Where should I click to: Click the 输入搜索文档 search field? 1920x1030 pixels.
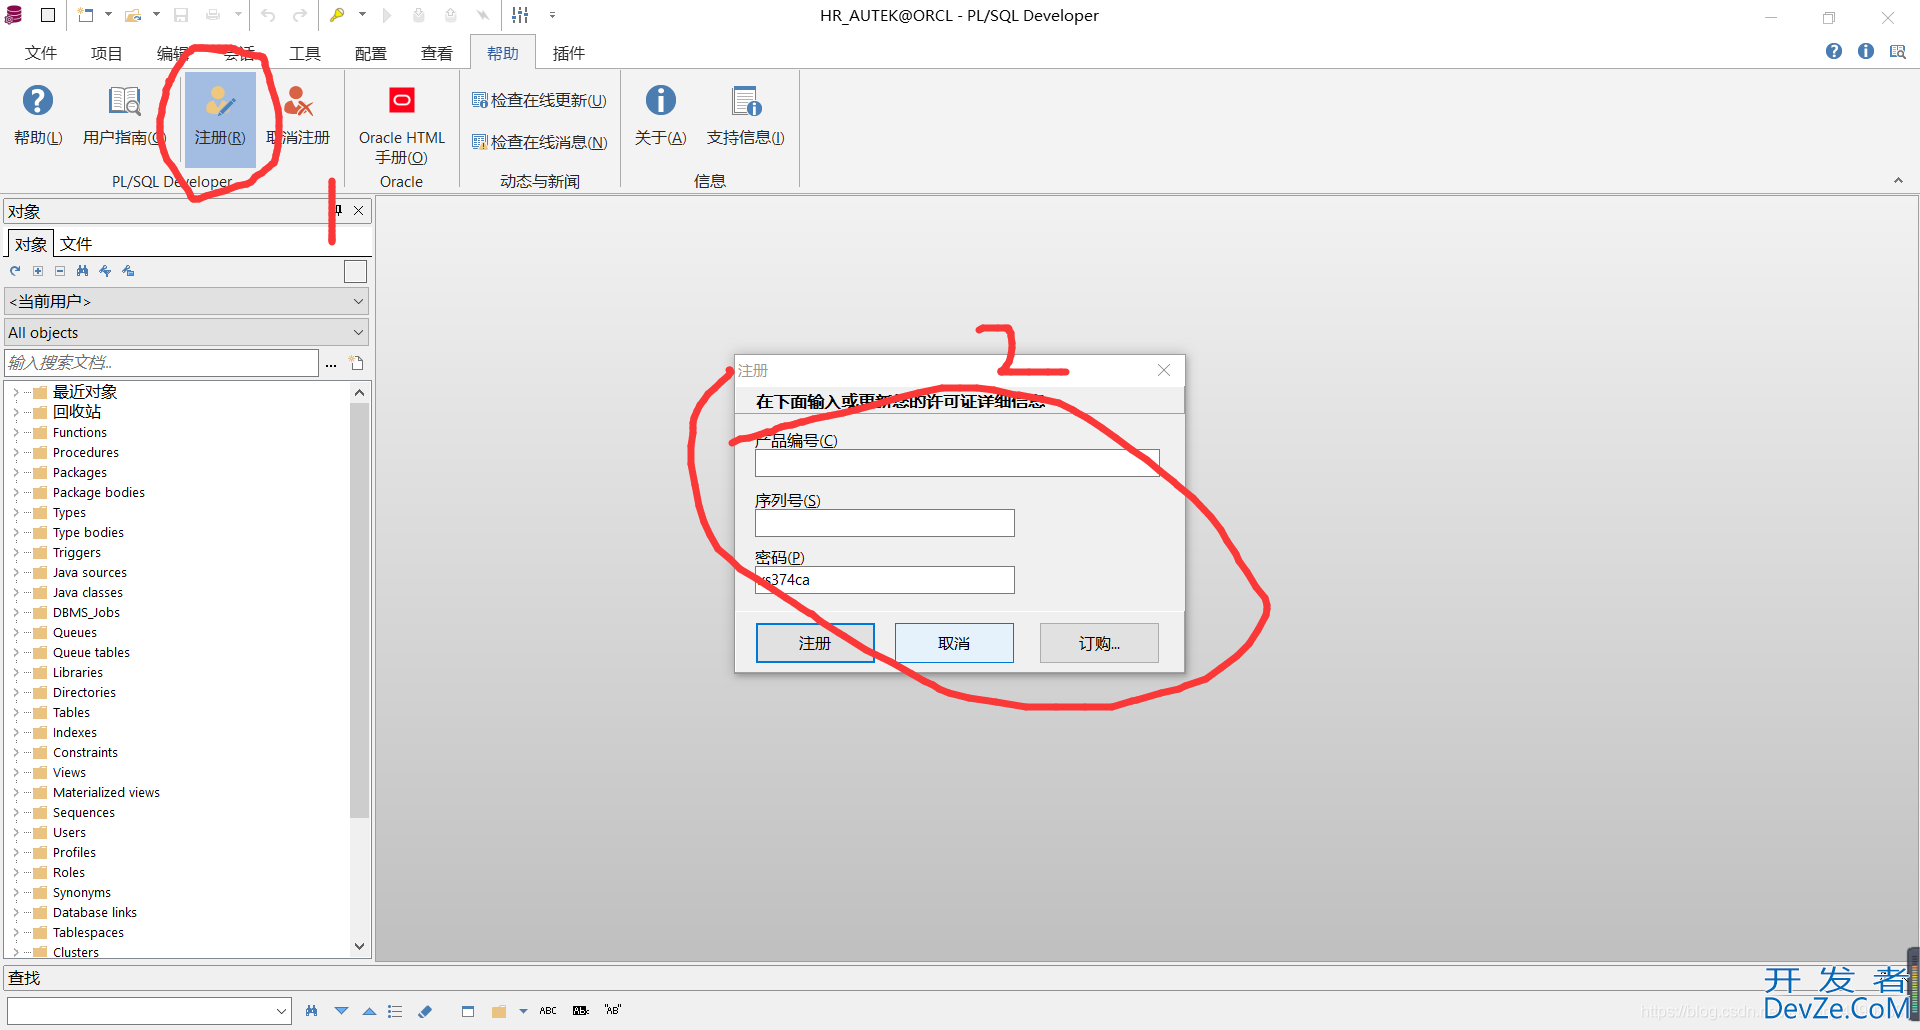162,362
